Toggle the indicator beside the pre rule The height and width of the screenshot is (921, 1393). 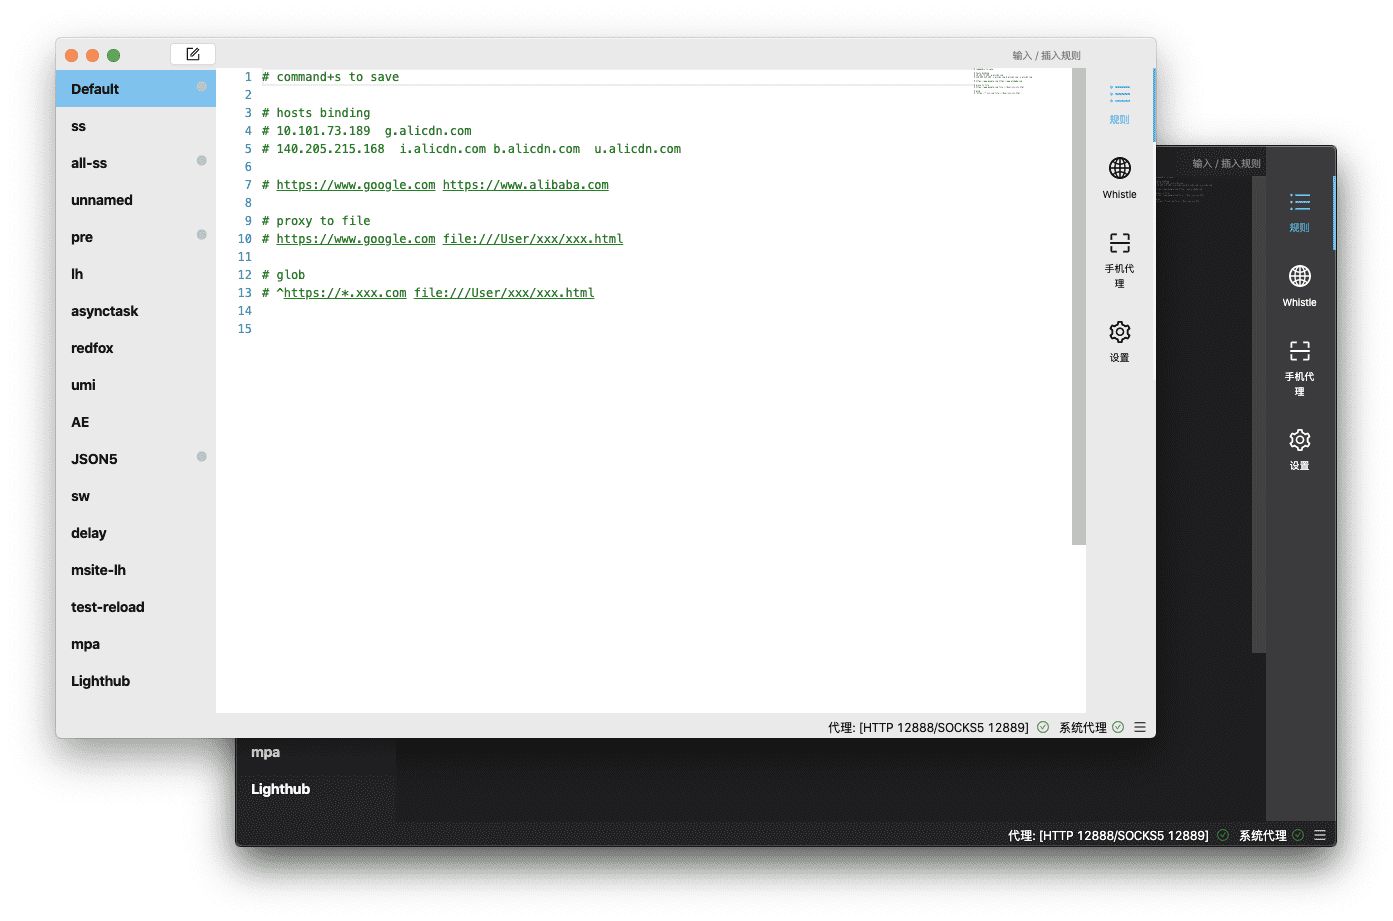click(201, 233)
